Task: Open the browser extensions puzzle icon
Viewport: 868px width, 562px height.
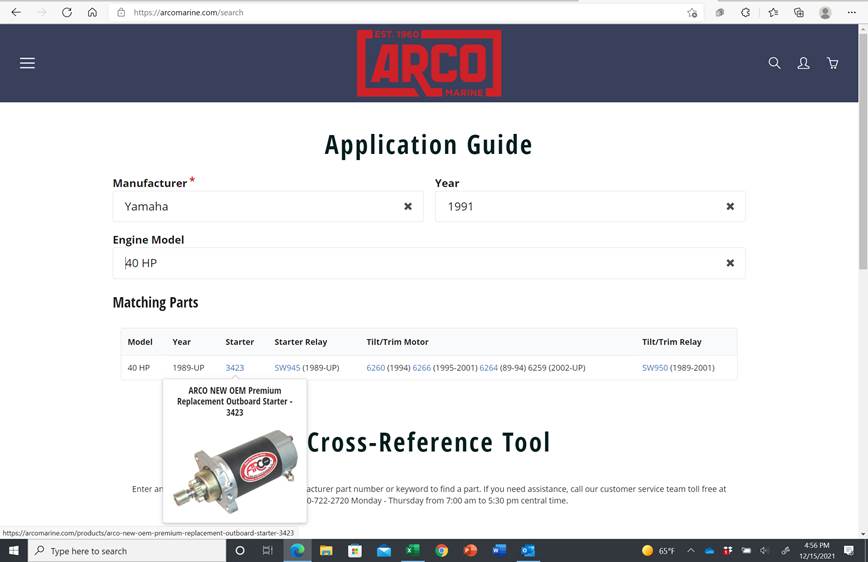Action: coord(746,12)
